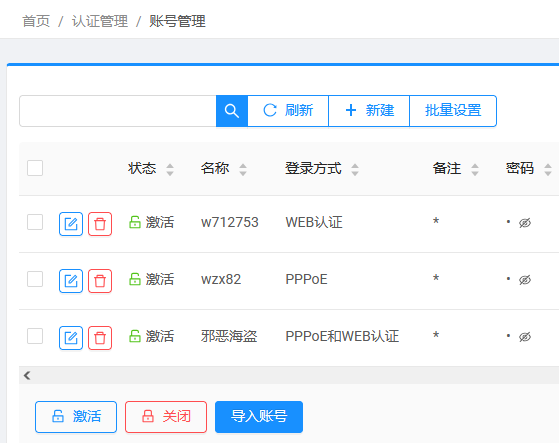Click the w712753 name cell
Screen dimensions: 559x443
pos(230,222)
